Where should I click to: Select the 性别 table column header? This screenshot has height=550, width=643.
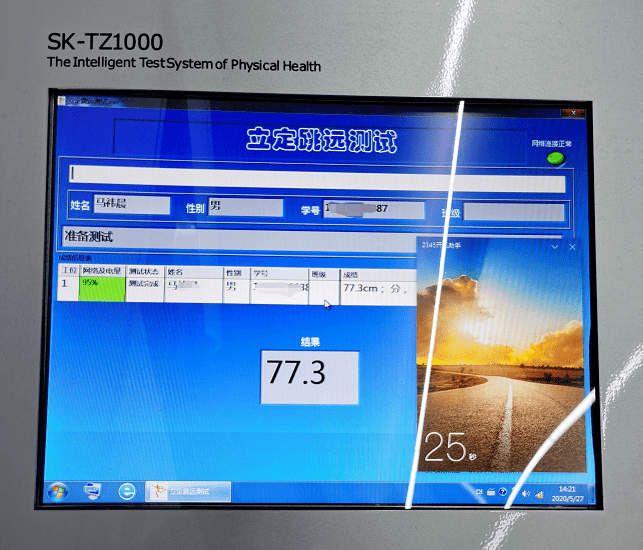tap(236, 273)
